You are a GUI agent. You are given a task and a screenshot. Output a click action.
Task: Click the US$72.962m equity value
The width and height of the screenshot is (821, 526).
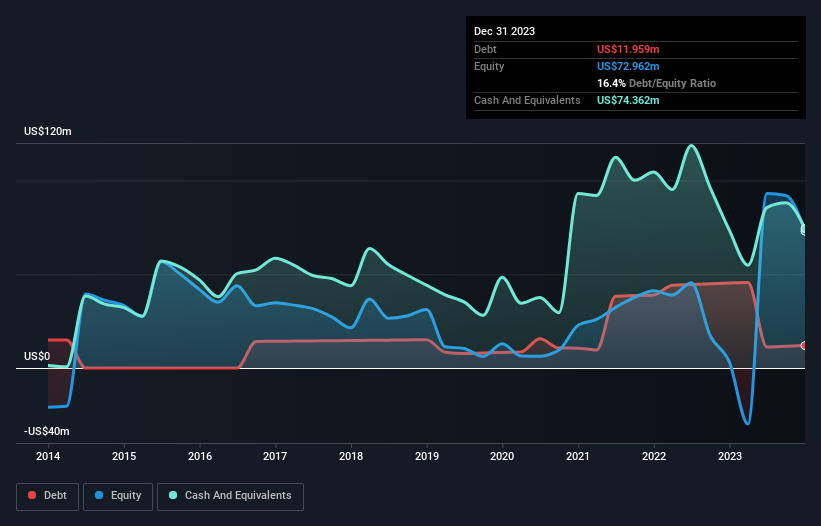pos(628,66)
